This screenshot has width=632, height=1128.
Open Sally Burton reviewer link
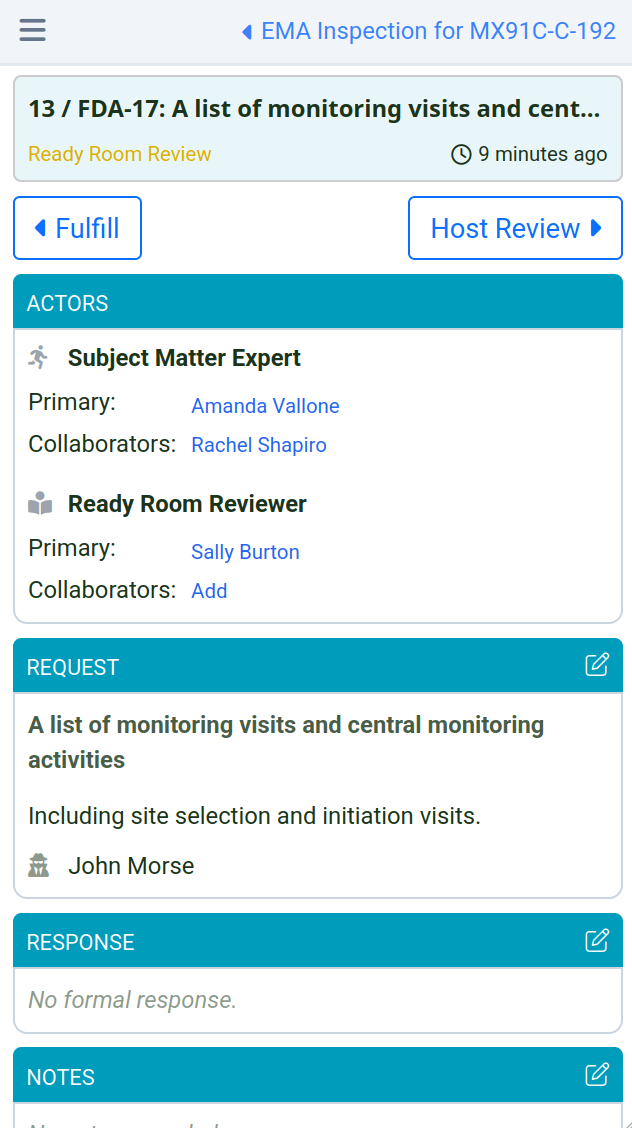(x=245, y=552)
